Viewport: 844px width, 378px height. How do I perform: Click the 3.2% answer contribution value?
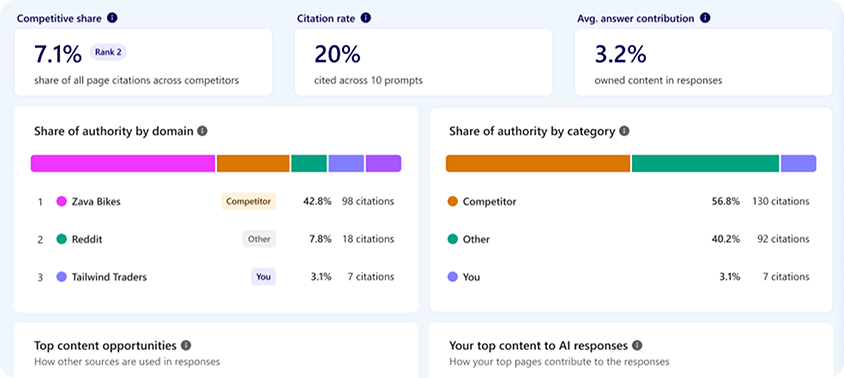(620, 53)
